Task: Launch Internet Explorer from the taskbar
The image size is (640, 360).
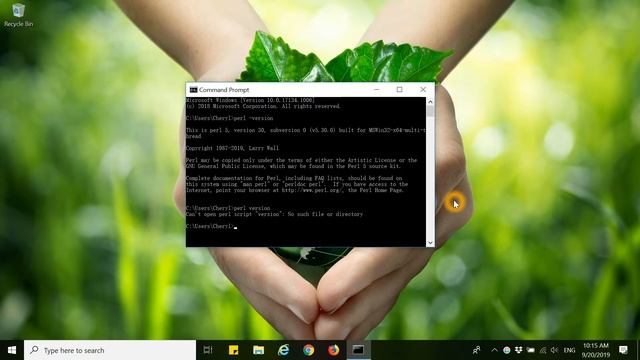Action: click(283, 350)
